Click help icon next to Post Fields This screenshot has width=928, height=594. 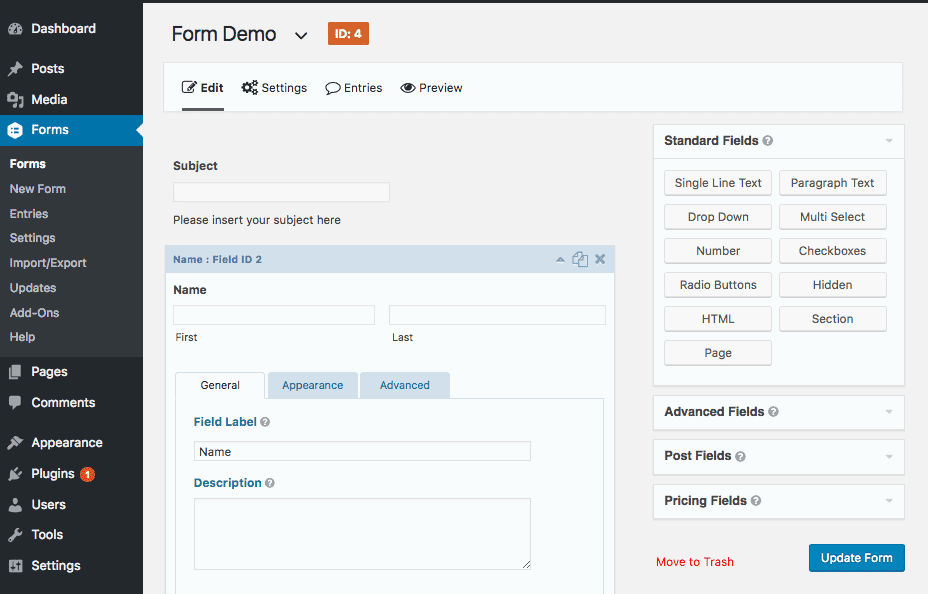click(x=740, y=456)
